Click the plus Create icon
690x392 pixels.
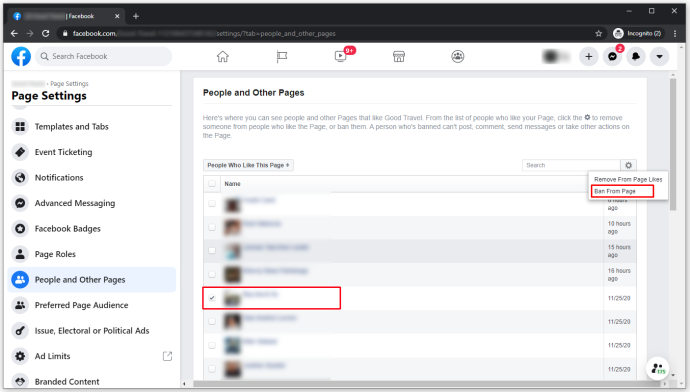click(x=589, y=56)
